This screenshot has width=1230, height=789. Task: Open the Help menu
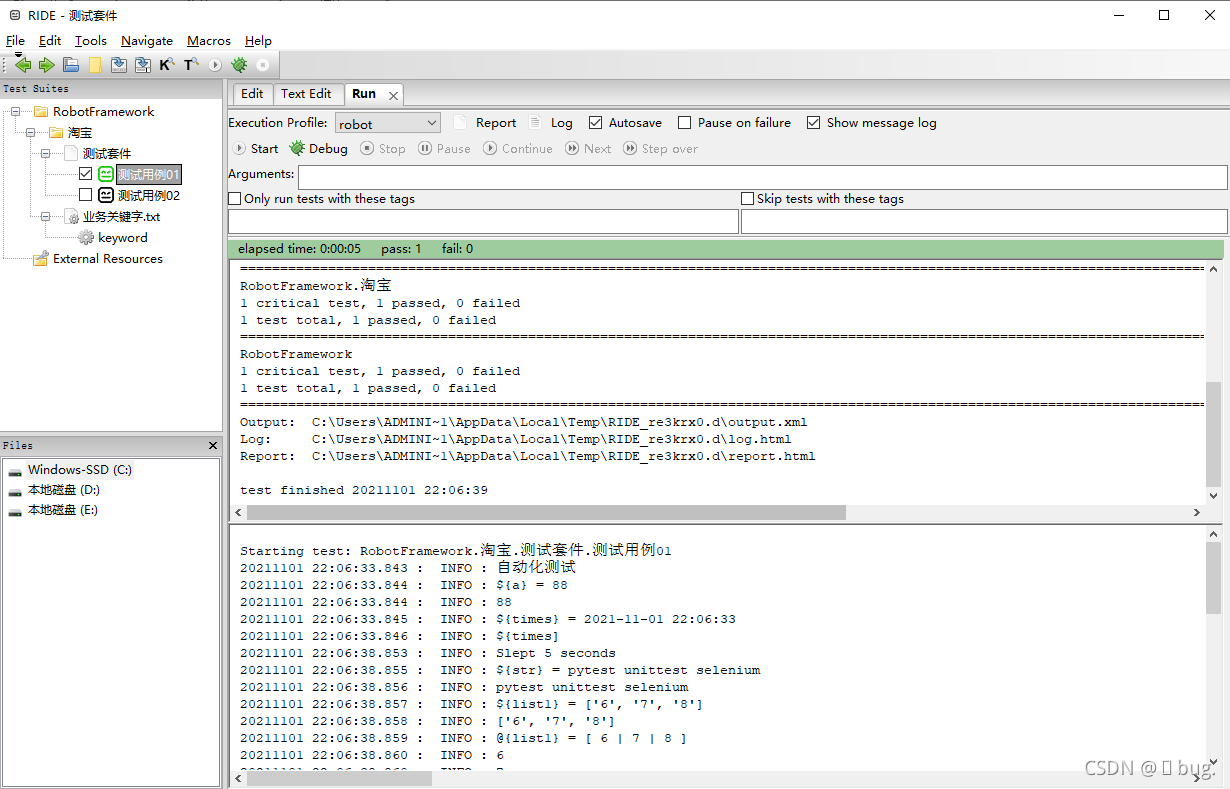click(258, 41)
